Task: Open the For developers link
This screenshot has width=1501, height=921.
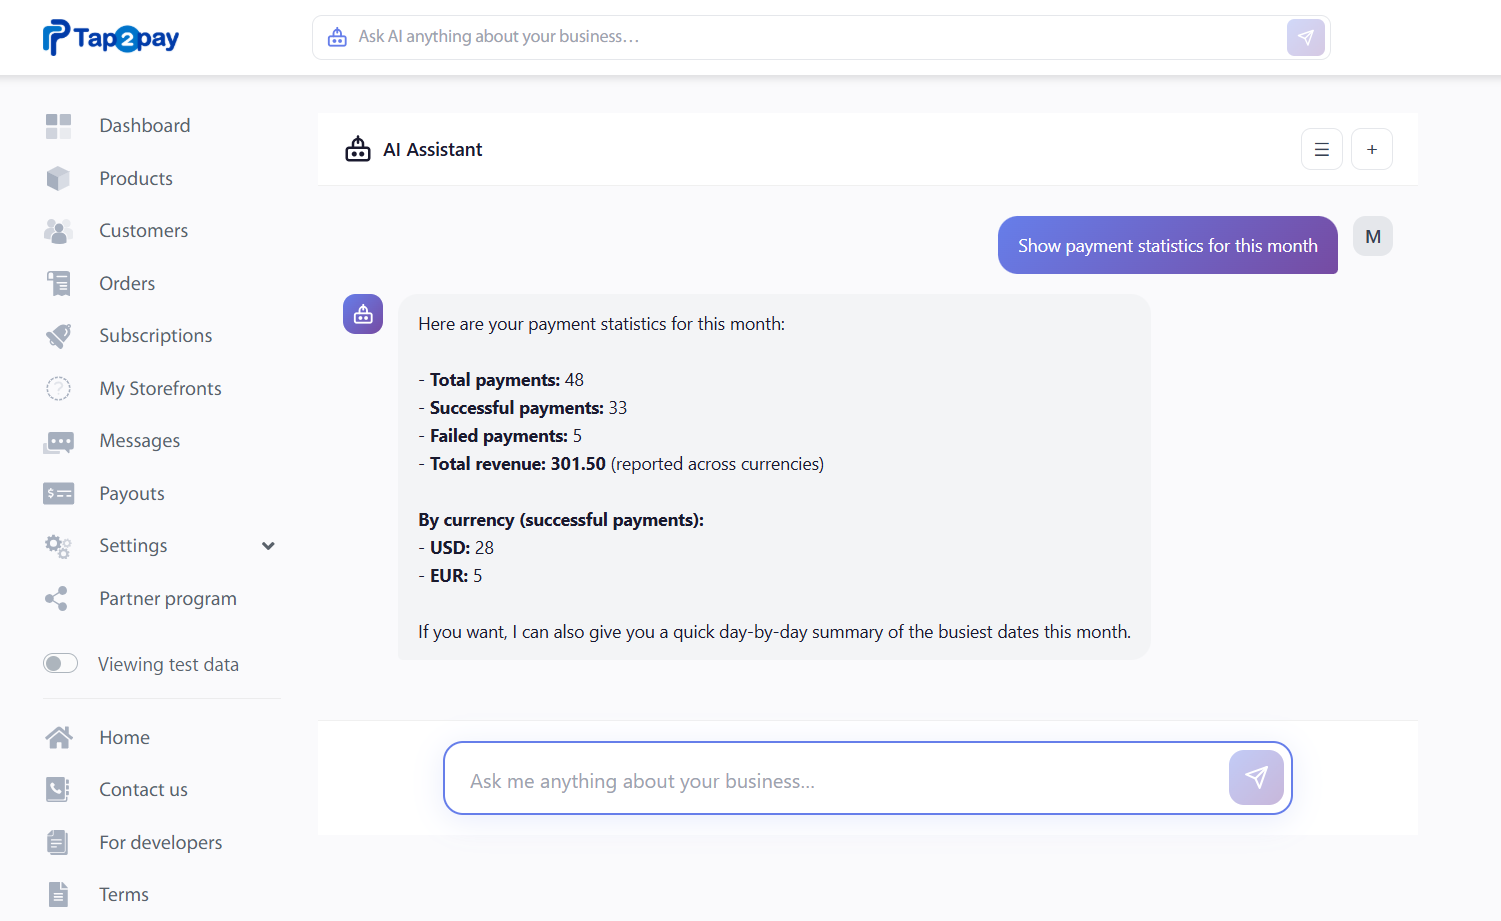Action: (160, 843)
